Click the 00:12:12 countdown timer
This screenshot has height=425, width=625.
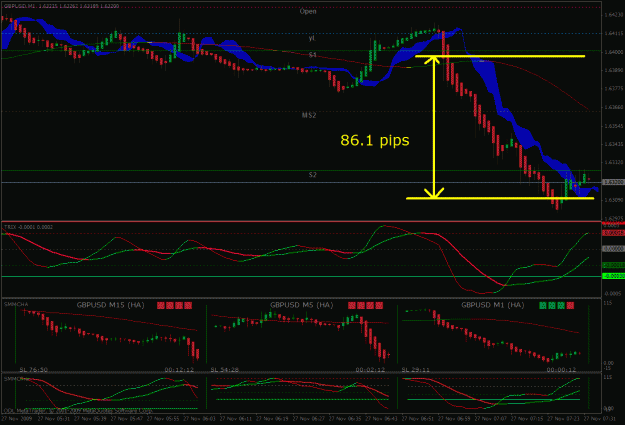tap(179, 370)
